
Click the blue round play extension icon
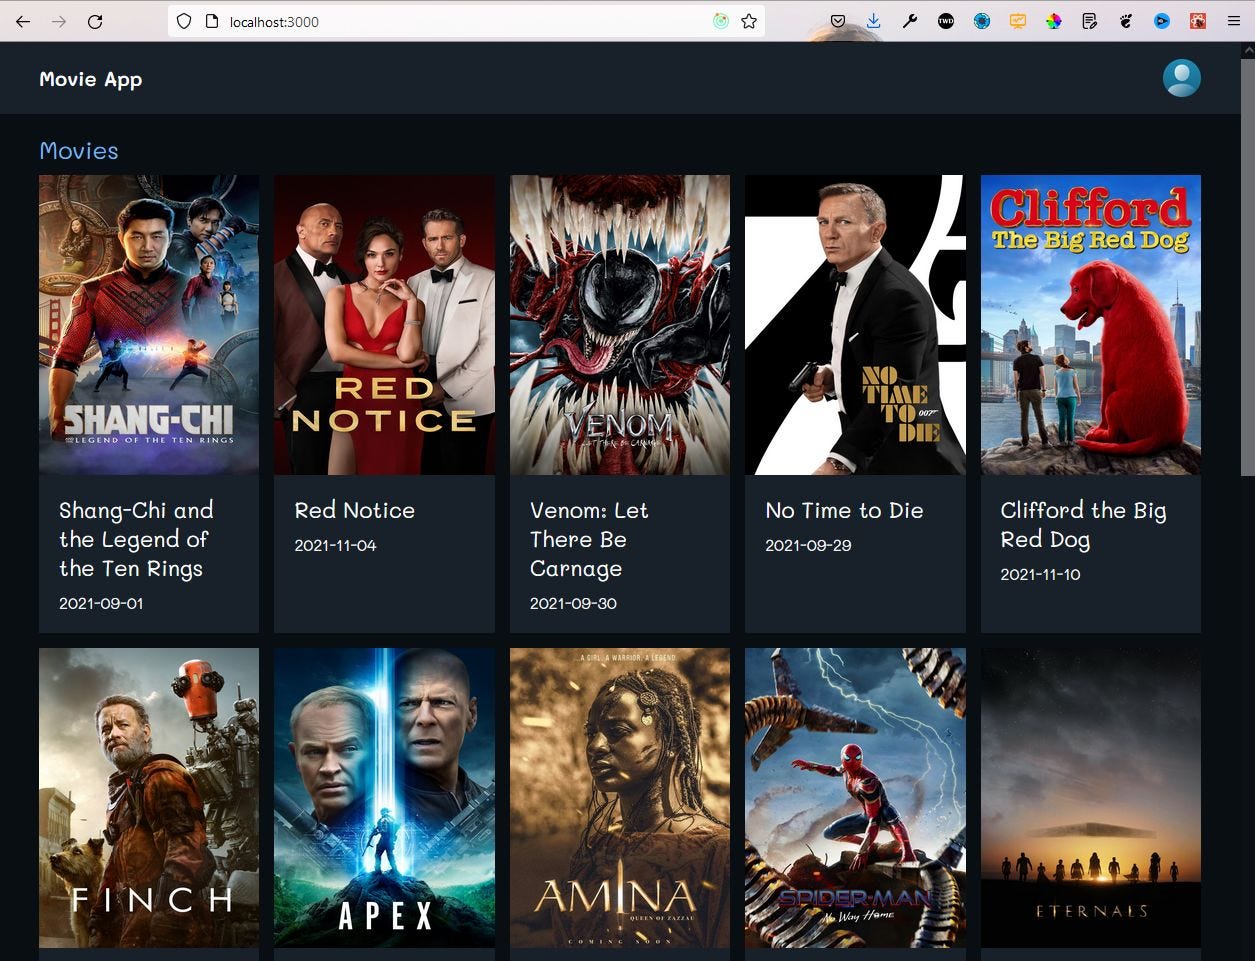[x=1162, y=21]
